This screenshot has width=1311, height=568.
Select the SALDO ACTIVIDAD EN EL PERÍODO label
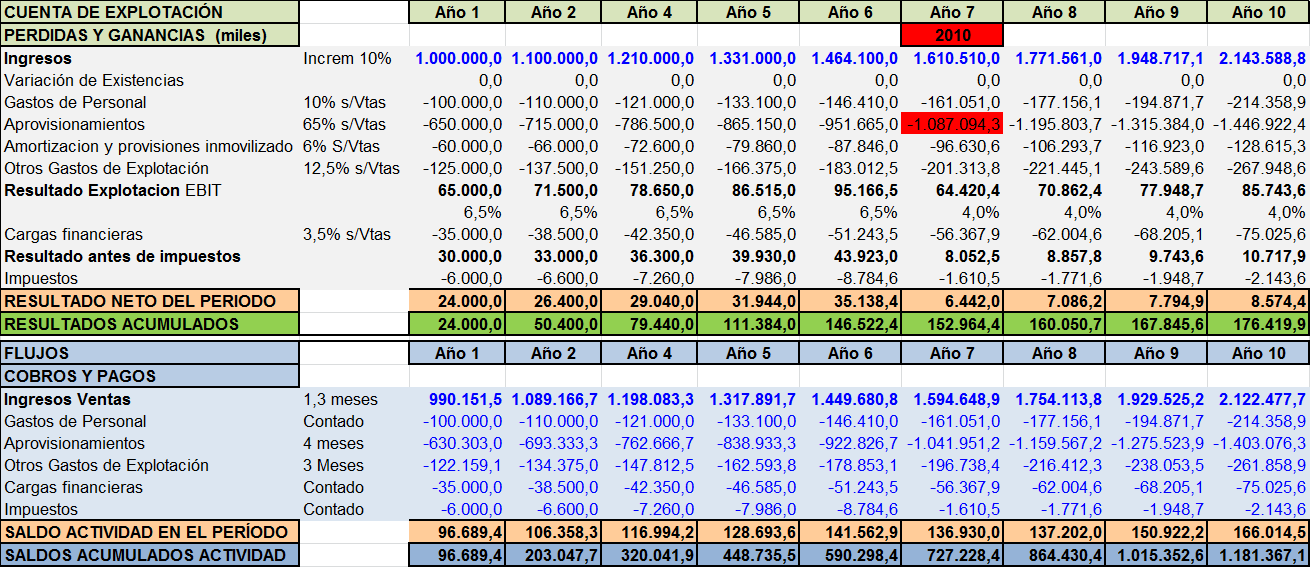tap(150, 532)
